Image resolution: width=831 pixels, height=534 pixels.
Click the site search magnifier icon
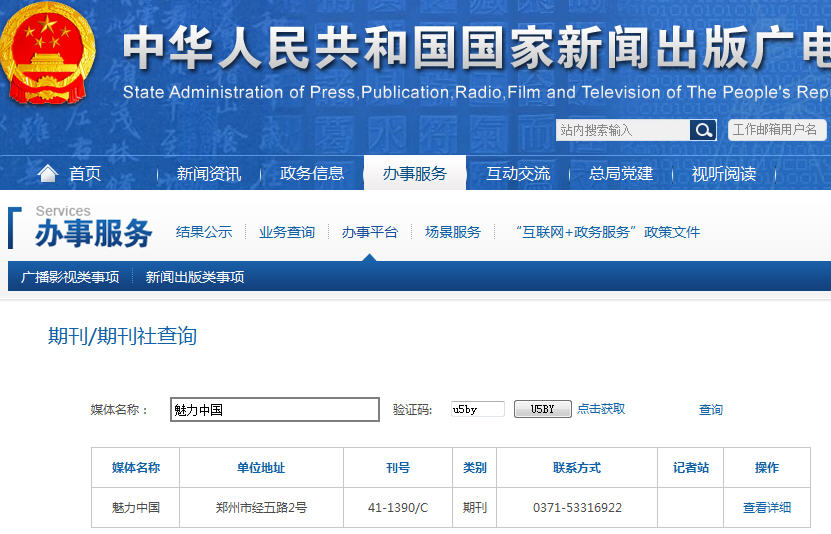(703, 130)
